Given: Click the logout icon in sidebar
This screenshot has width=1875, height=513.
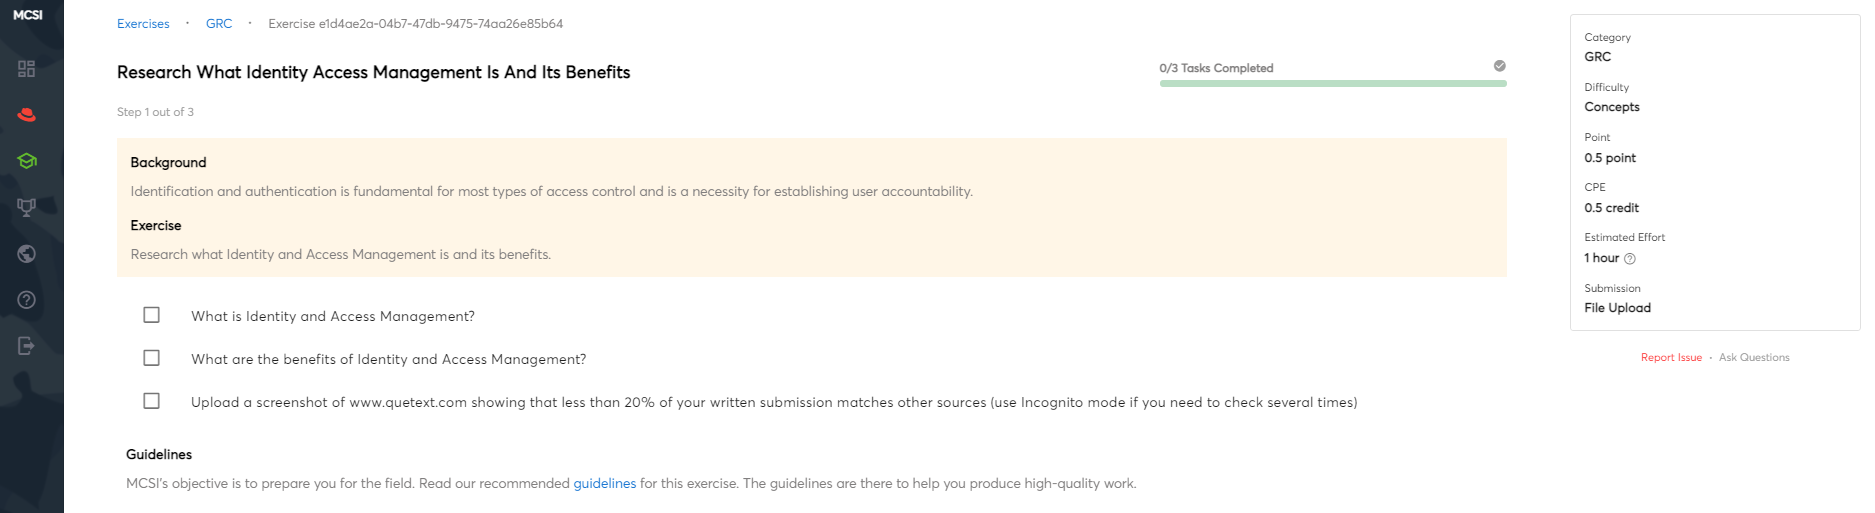Looking at the screenshot, I should click(x=27, y=346).
